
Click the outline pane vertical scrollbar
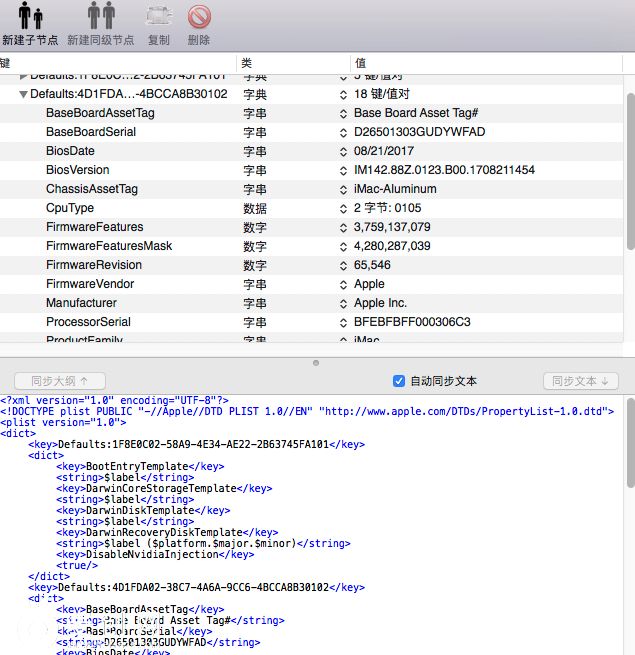(629, 170)
